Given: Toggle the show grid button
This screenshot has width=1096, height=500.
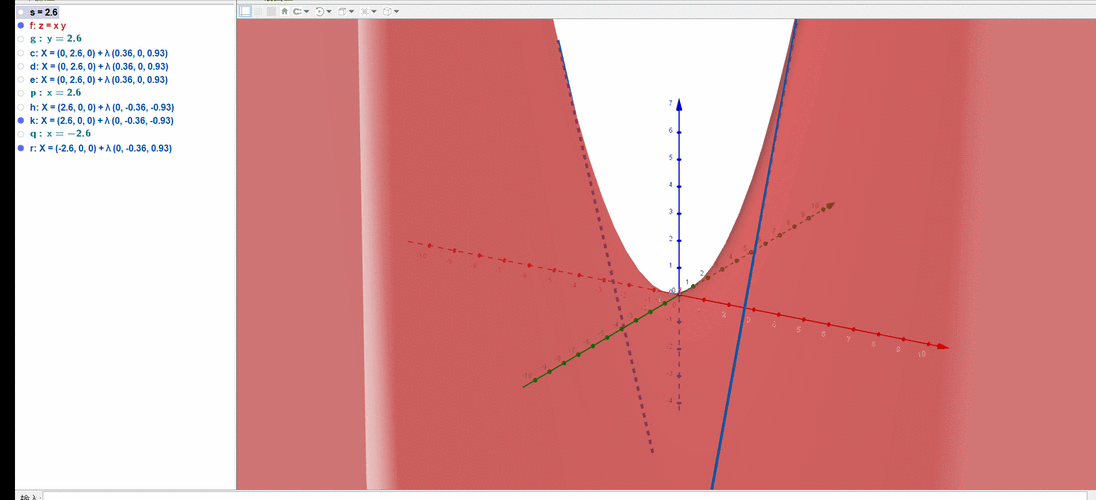Looking at the screenshot, I should (x=258, y=12).
